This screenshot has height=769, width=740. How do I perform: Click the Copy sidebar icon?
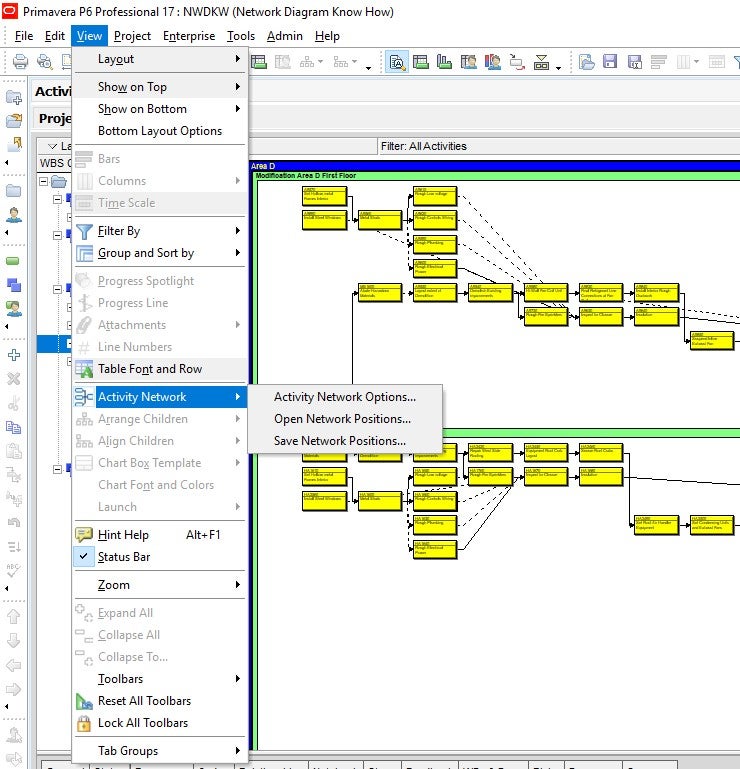[14, 427]
